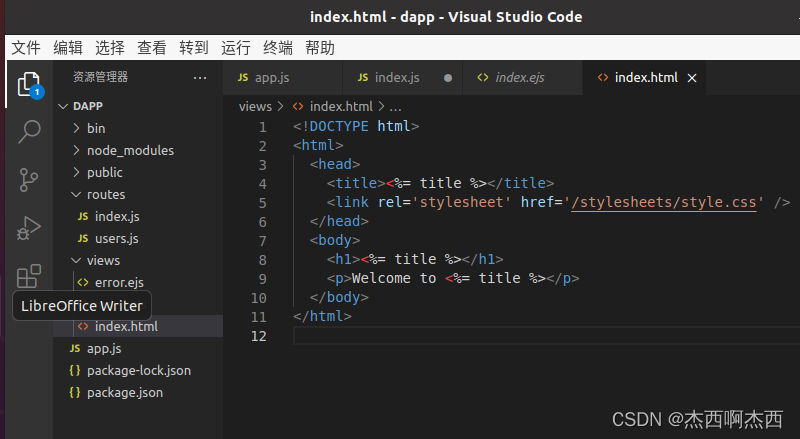The width and height of the screenshot is (800, 439).
Task: Click the 资源管理器 panel title
Action: coord(101,77)
